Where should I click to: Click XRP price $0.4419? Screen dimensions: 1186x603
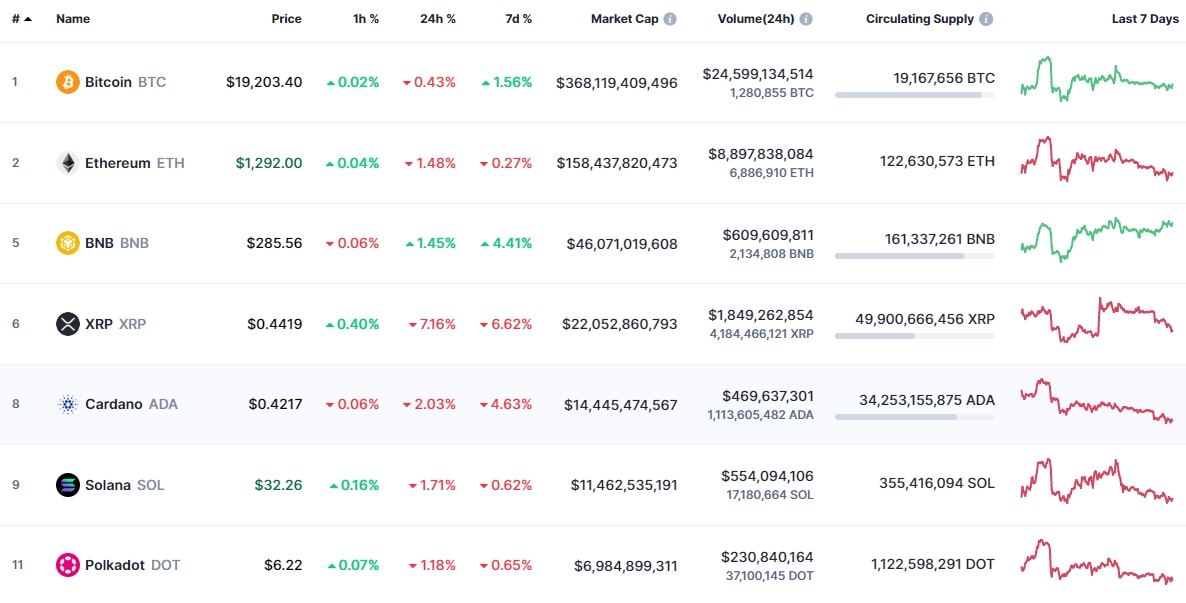point(275,324)
